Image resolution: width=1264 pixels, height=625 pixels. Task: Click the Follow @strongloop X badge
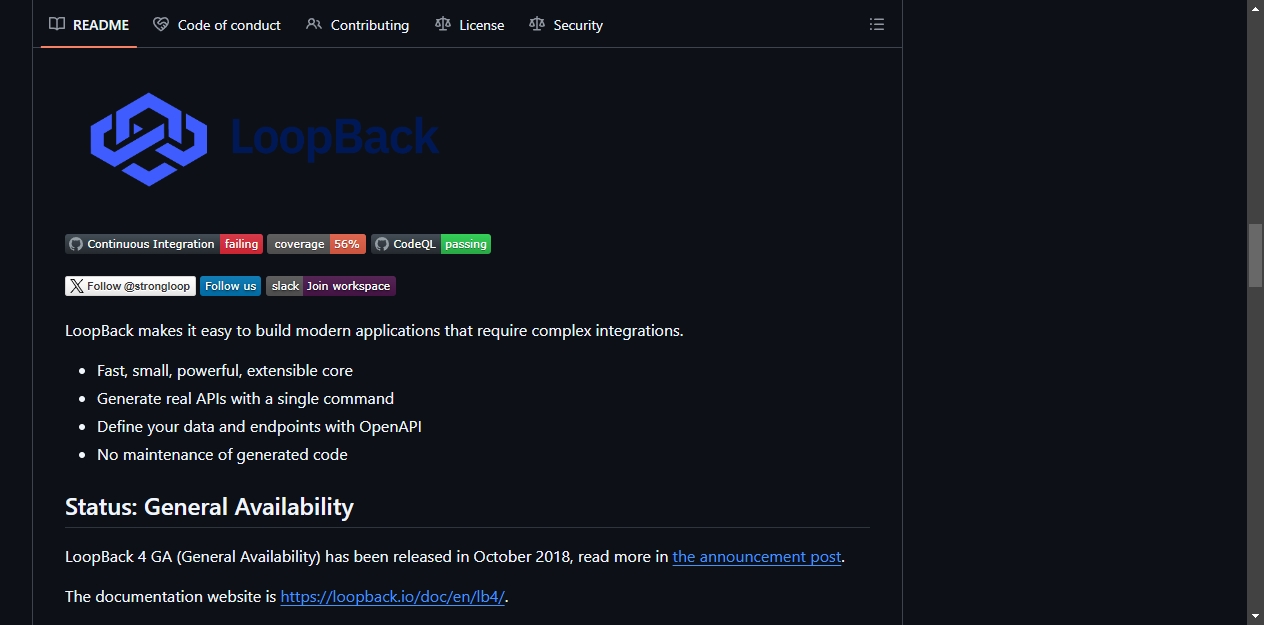(130, 286)
